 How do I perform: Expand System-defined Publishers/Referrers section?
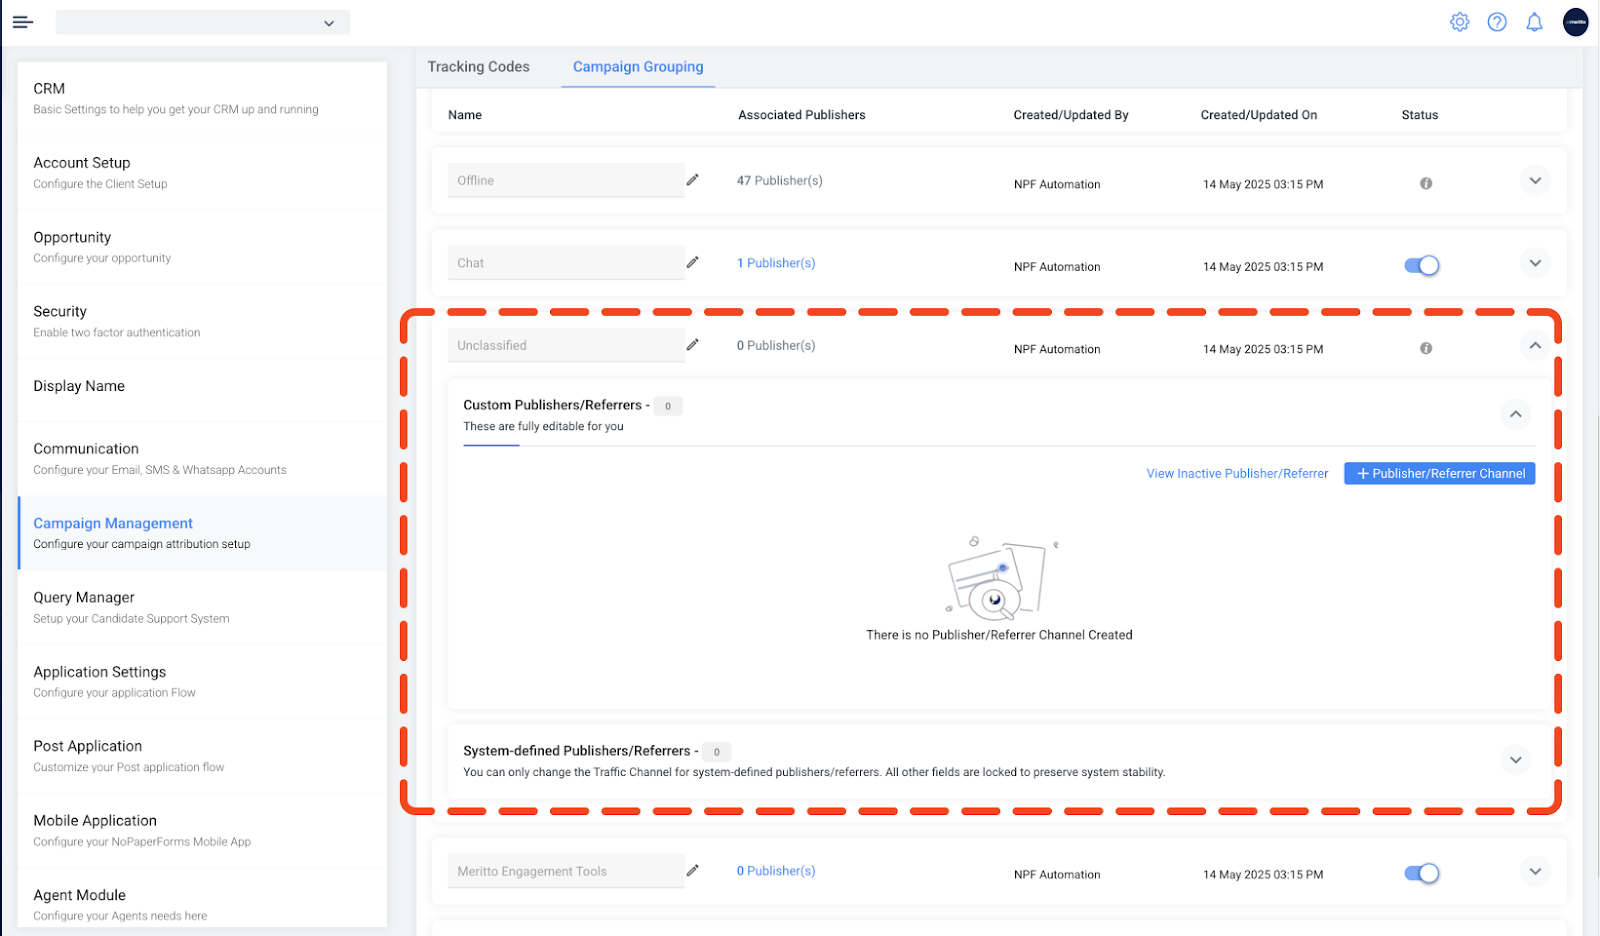coord(1515,760)
